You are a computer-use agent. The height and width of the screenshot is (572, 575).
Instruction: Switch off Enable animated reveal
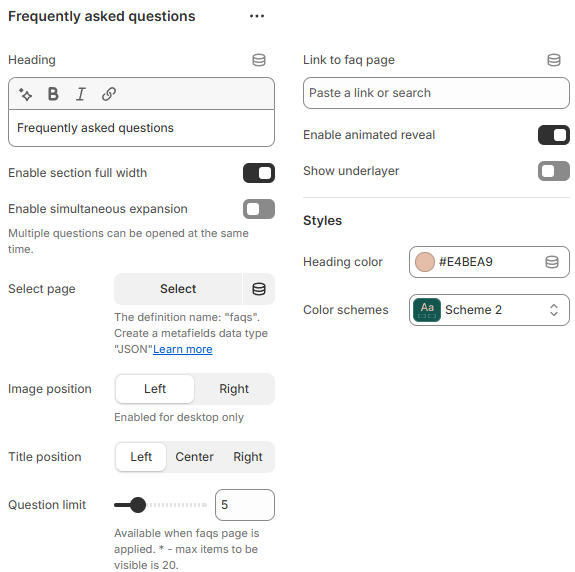pos(554,135)
